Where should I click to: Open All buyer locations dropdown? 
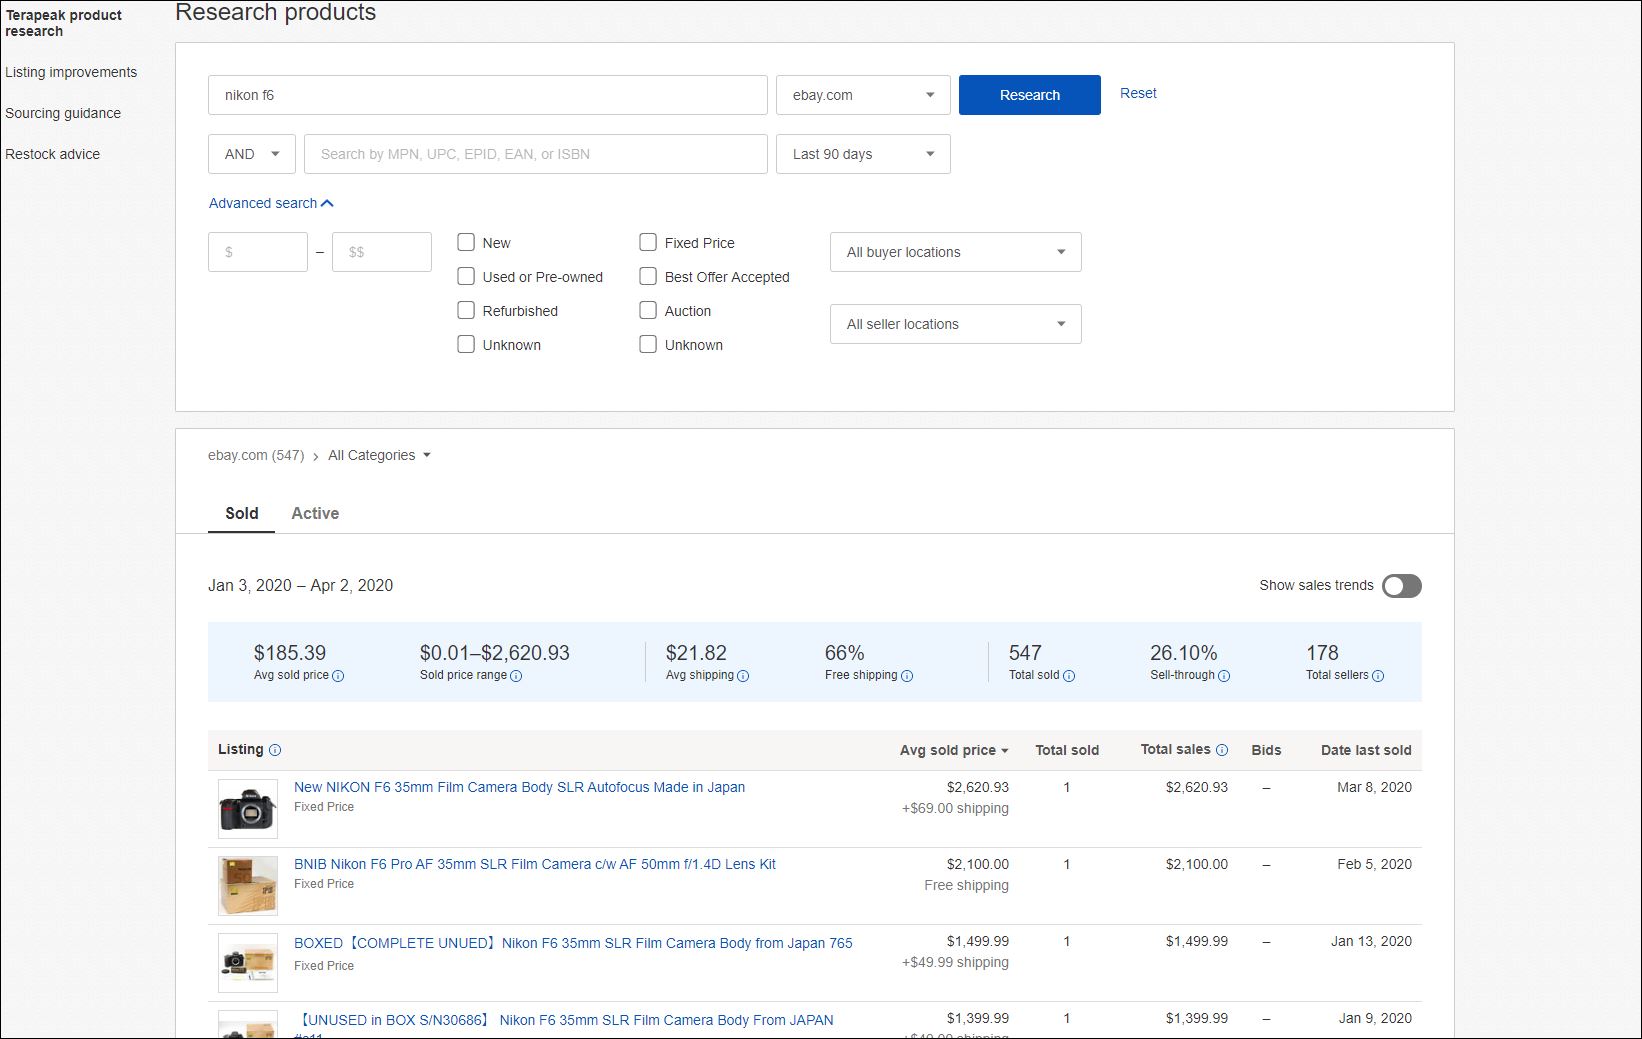coord(956,252)
